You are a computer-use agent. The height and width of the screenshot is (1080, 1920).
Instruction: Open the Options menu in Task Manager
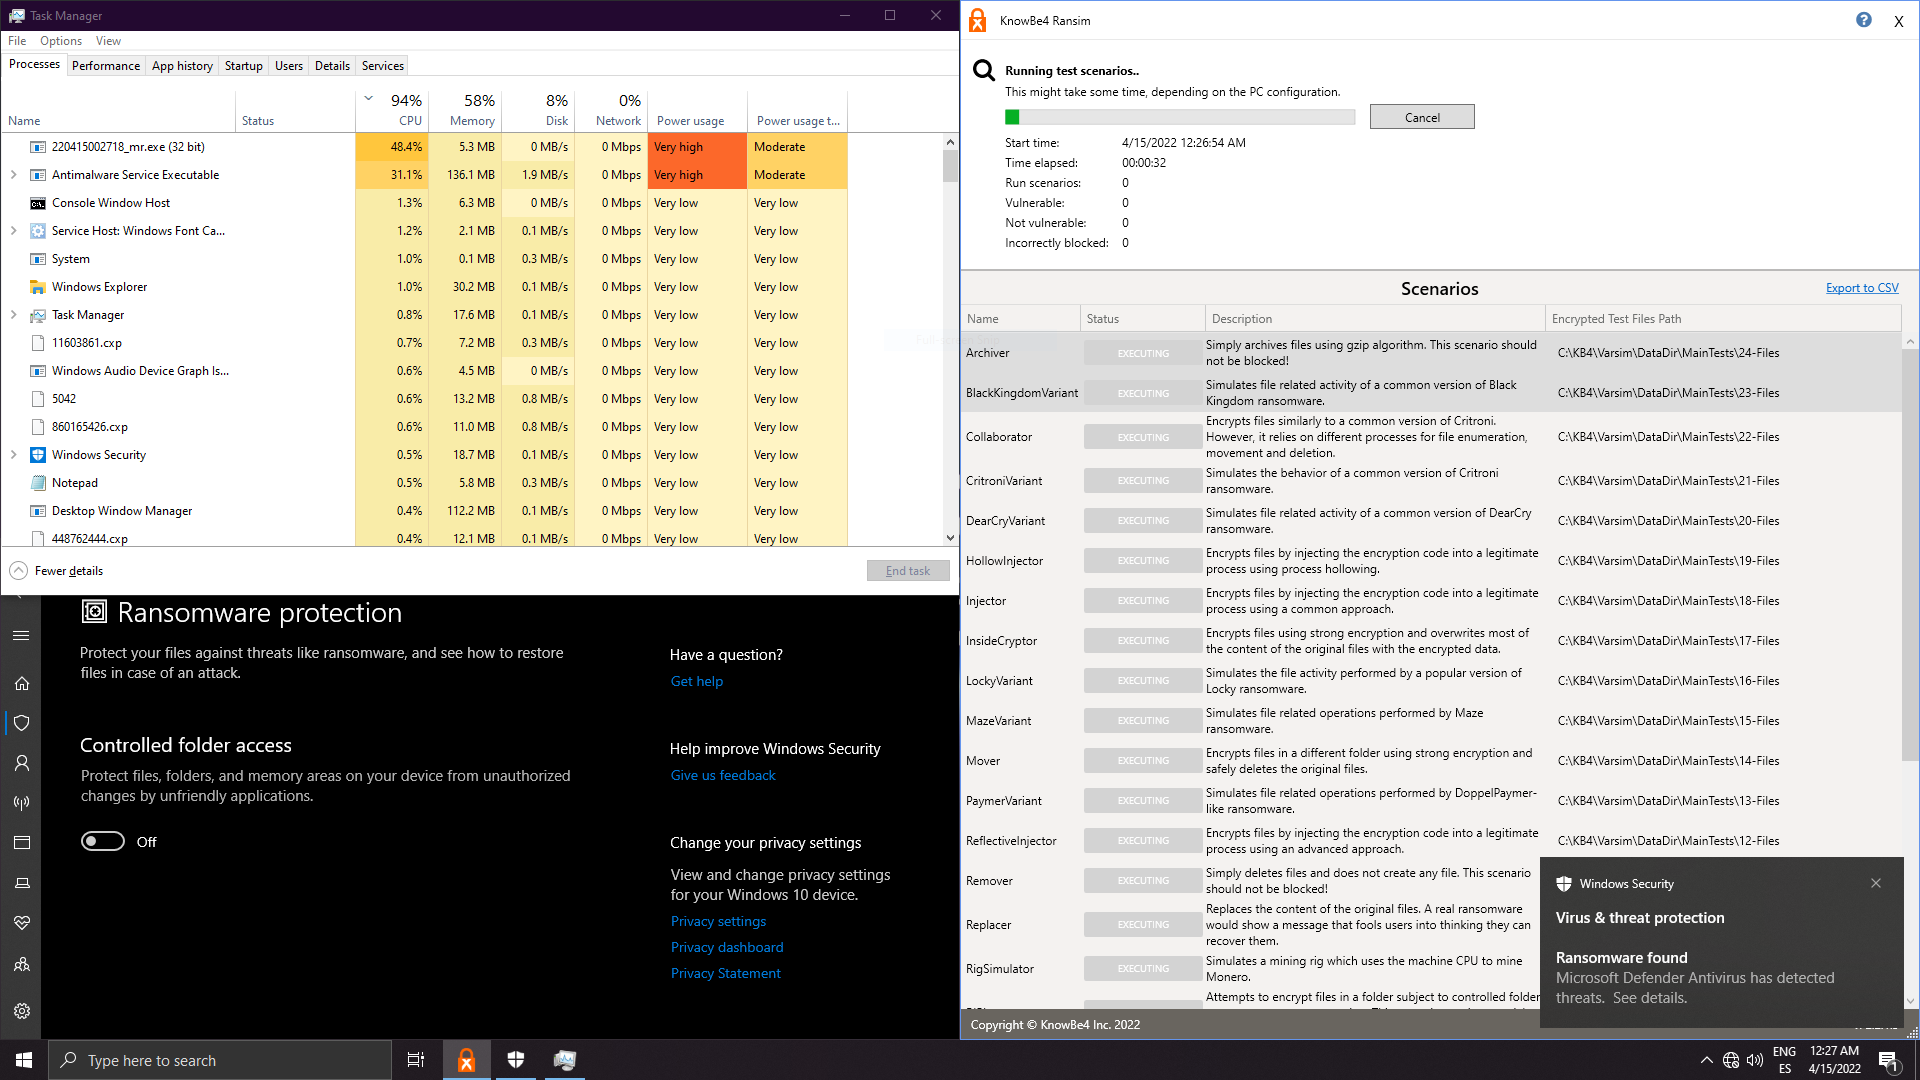click(61, 41)
